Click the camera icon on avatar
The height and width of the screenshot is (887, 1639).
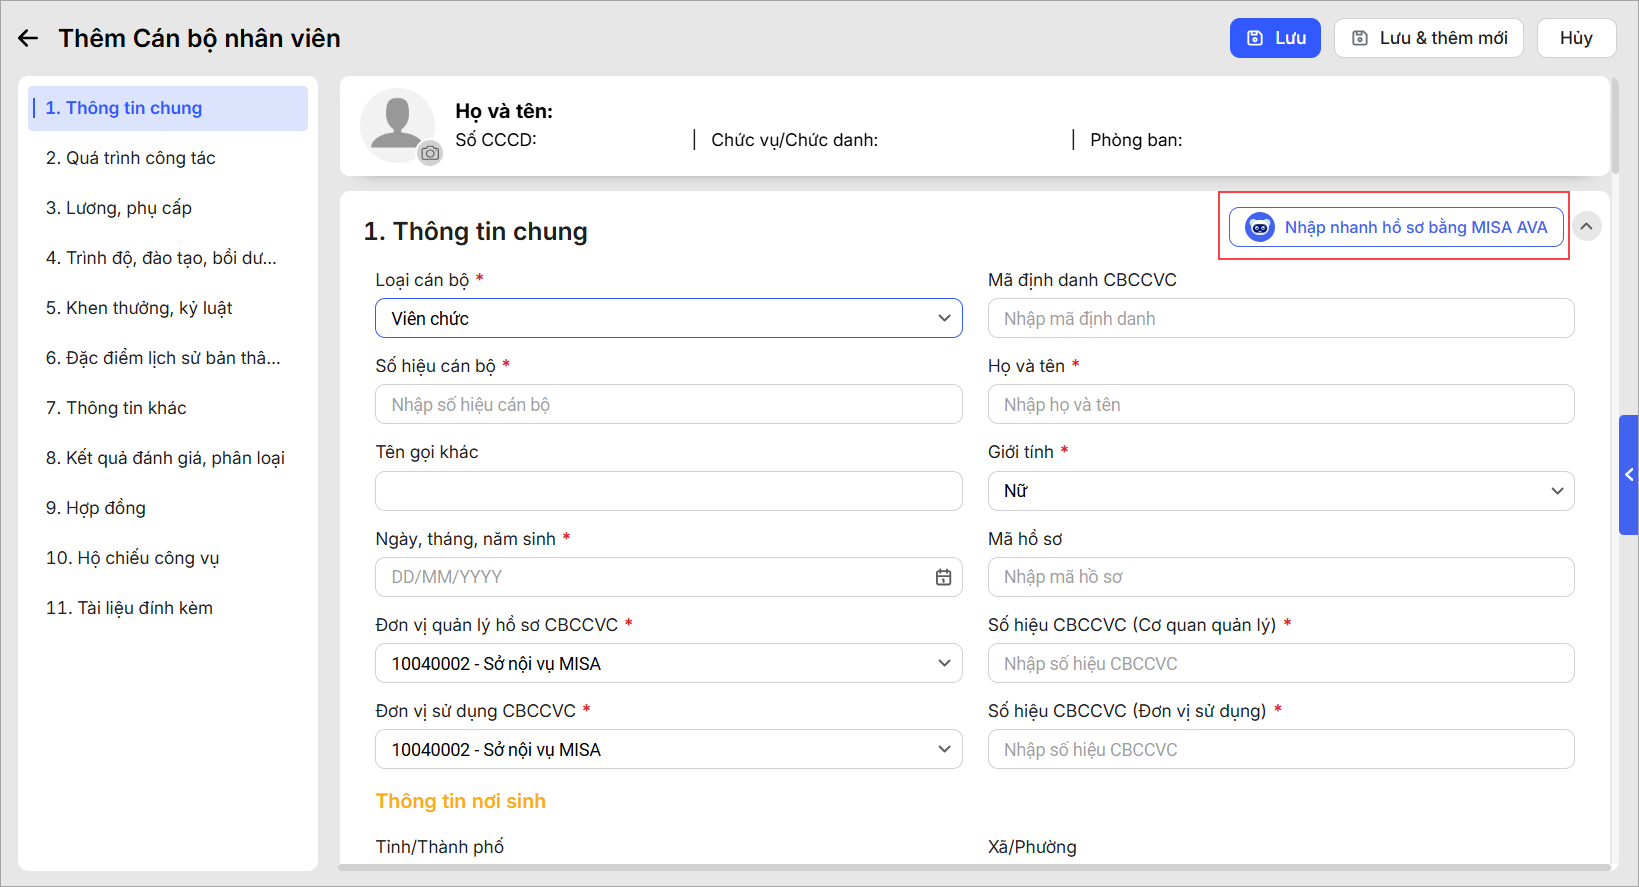[430, 153]
